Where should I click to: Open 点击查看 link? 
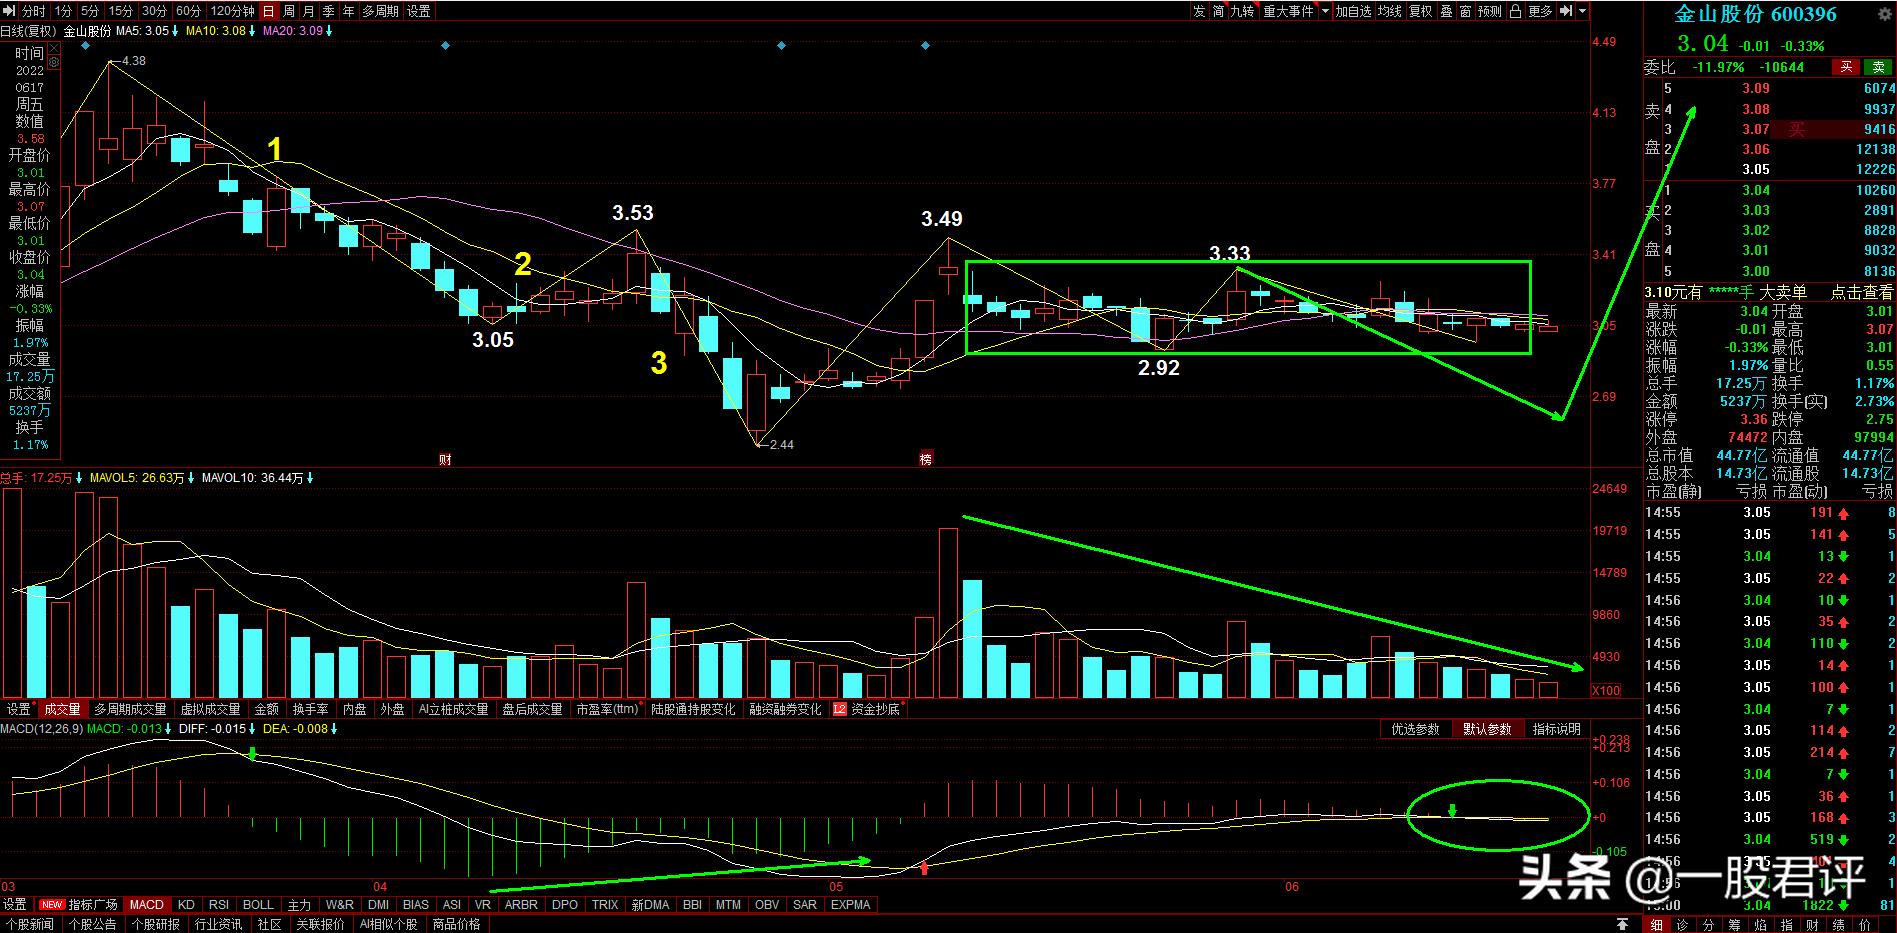(1861, 292)
